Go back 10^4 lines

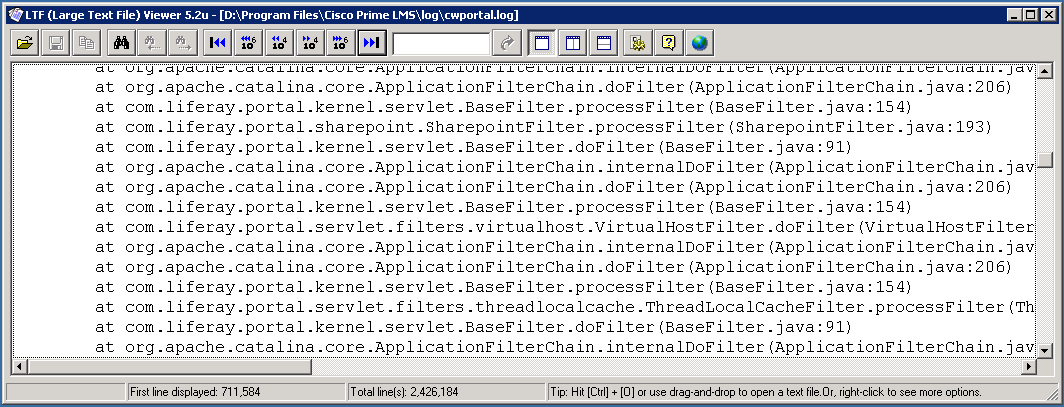pos(279,43)
